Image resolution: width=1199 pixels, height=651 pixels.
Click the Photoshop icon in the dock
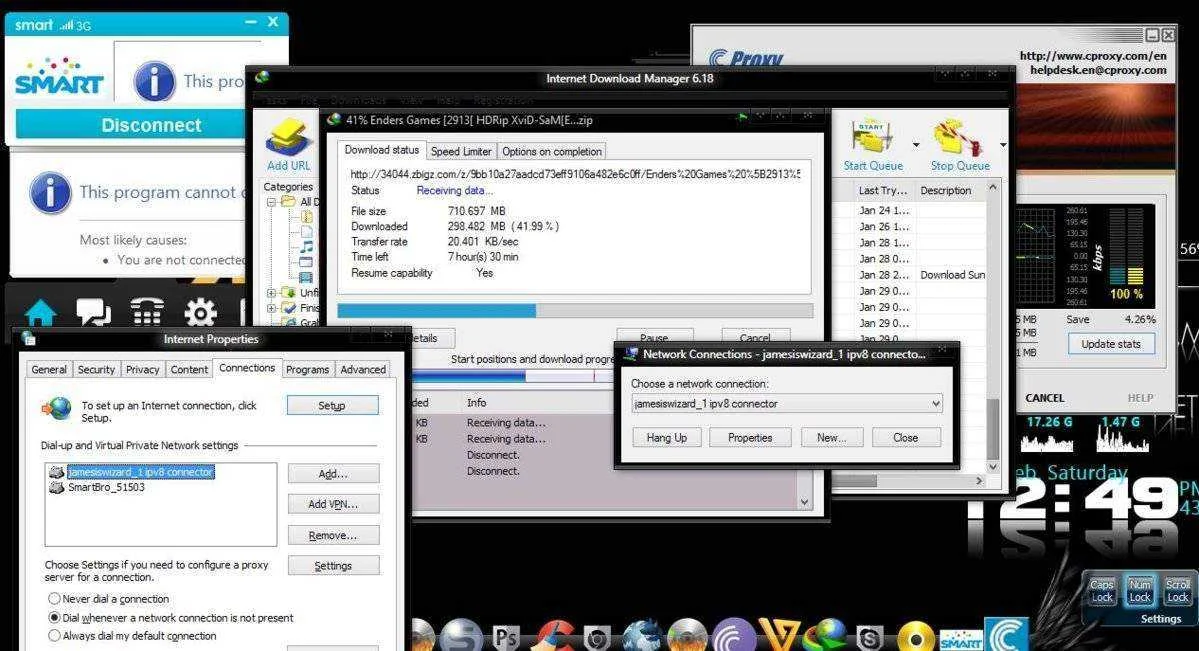505,637
